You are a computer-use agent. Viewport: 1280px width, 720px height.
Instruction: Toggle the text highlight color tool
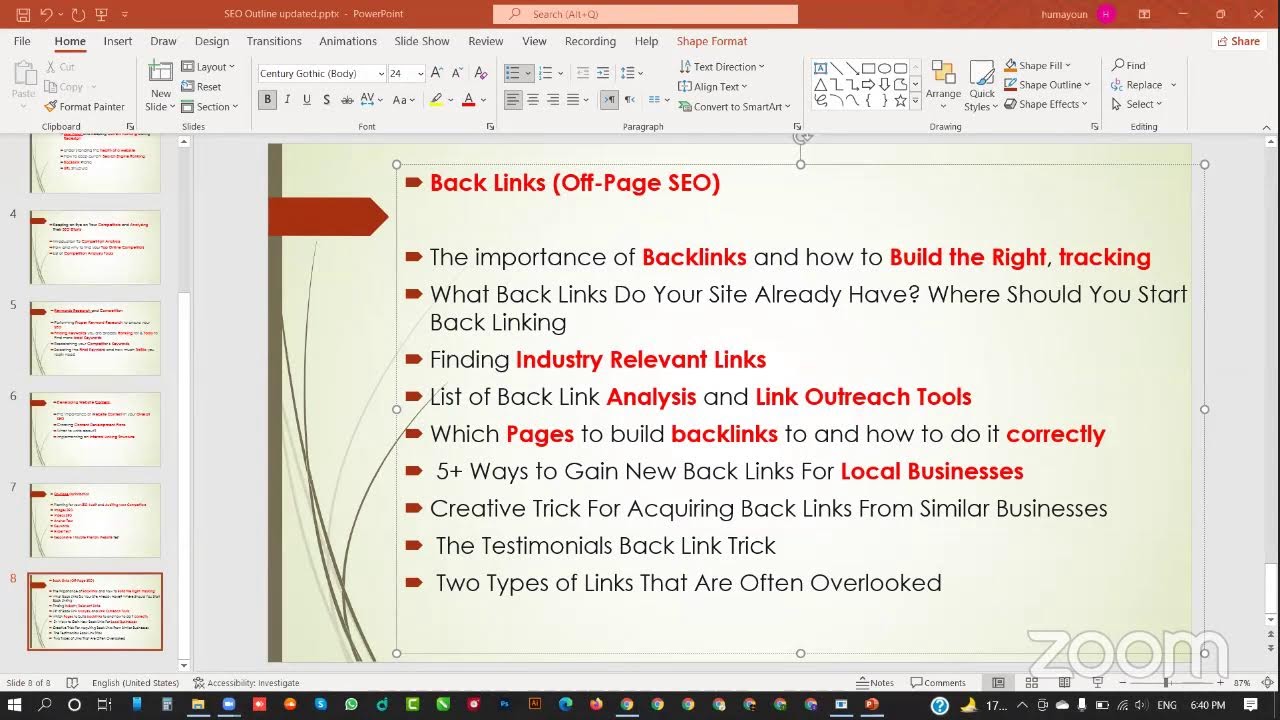[x=436, y=100]
